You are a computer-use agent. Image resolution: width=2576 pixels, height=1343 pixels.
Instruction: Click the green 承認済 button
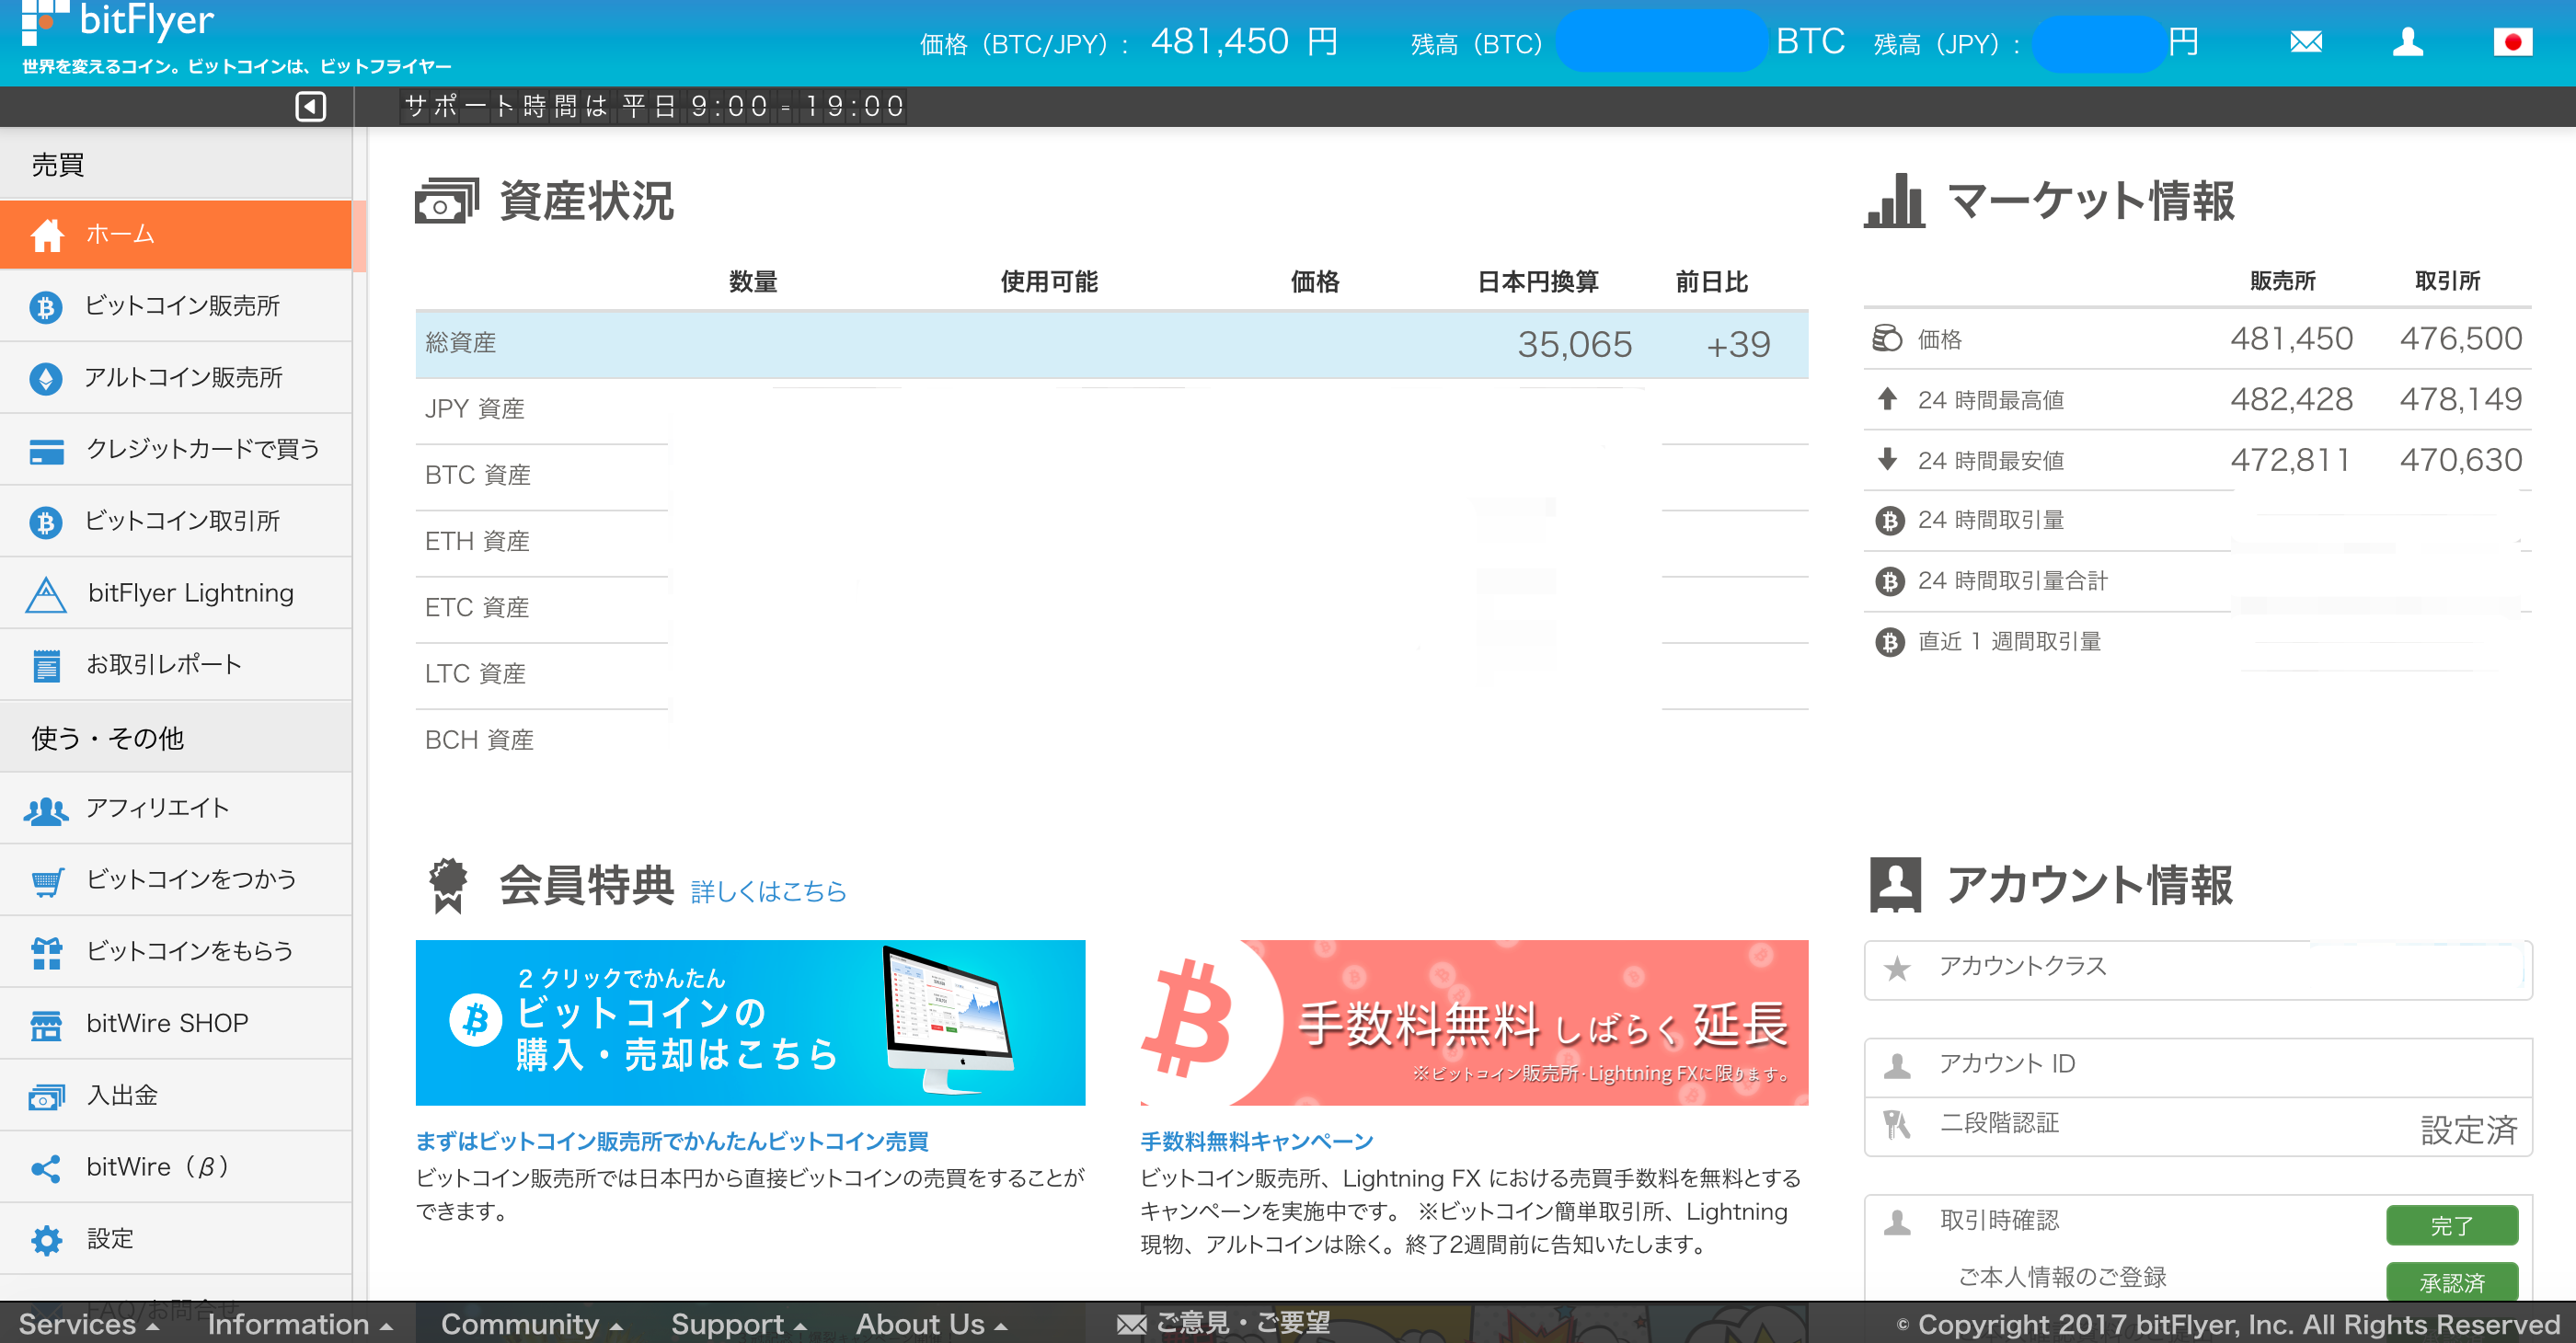pyautogui.click(x=2451, y=1283)
